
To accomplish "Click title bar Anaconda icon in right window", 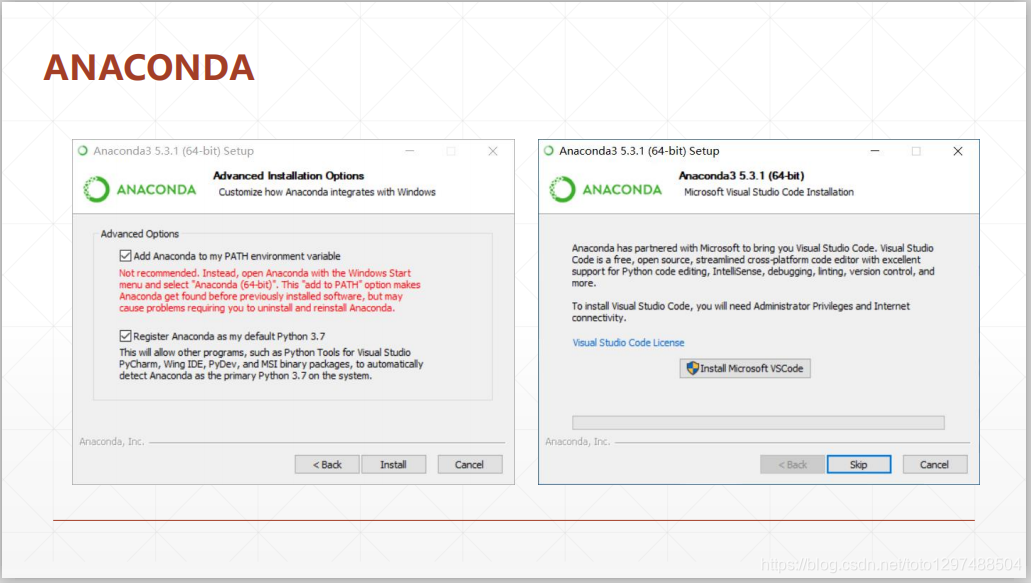I will (549, 151).
